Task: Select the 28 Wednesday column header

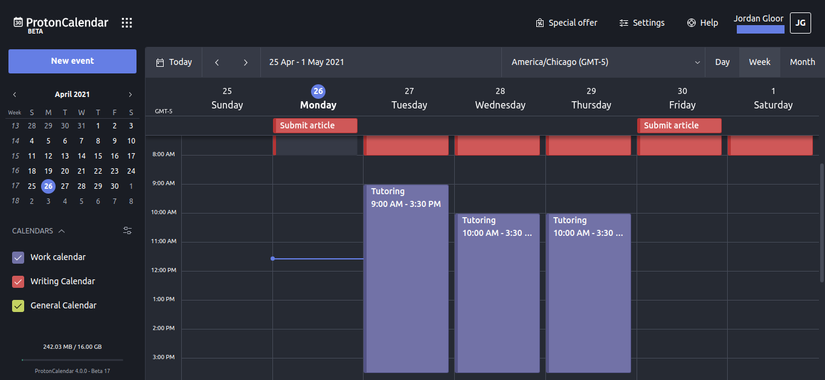Action: [x=500, y=98]
